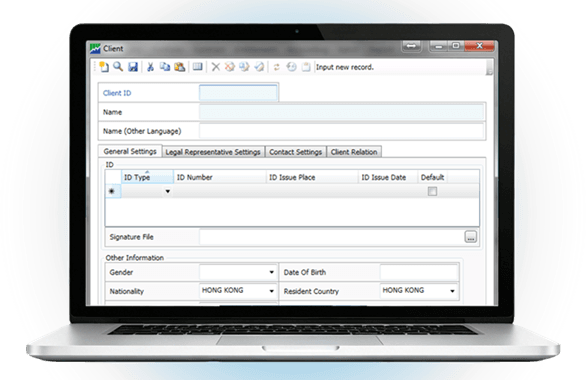This screenshot has height=380, width=586.
Task: Click the New record toolbar icon
Action: [x=104, y=67]
